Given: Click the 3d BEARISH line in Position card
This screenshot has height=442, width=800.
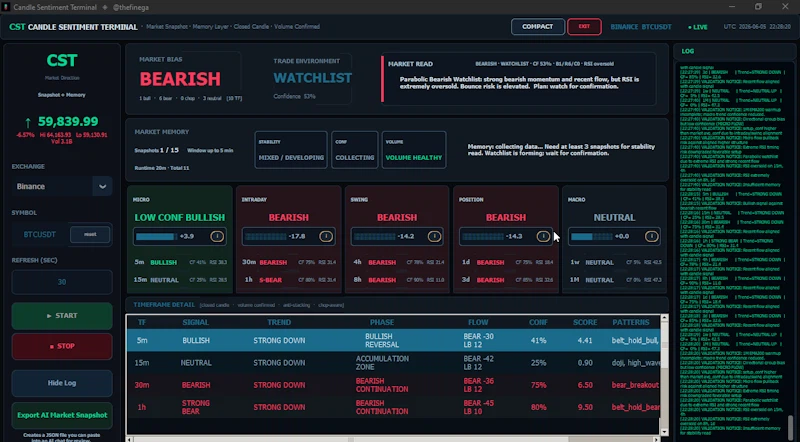Looking at the screenshot, I should (x=507, y=280).
